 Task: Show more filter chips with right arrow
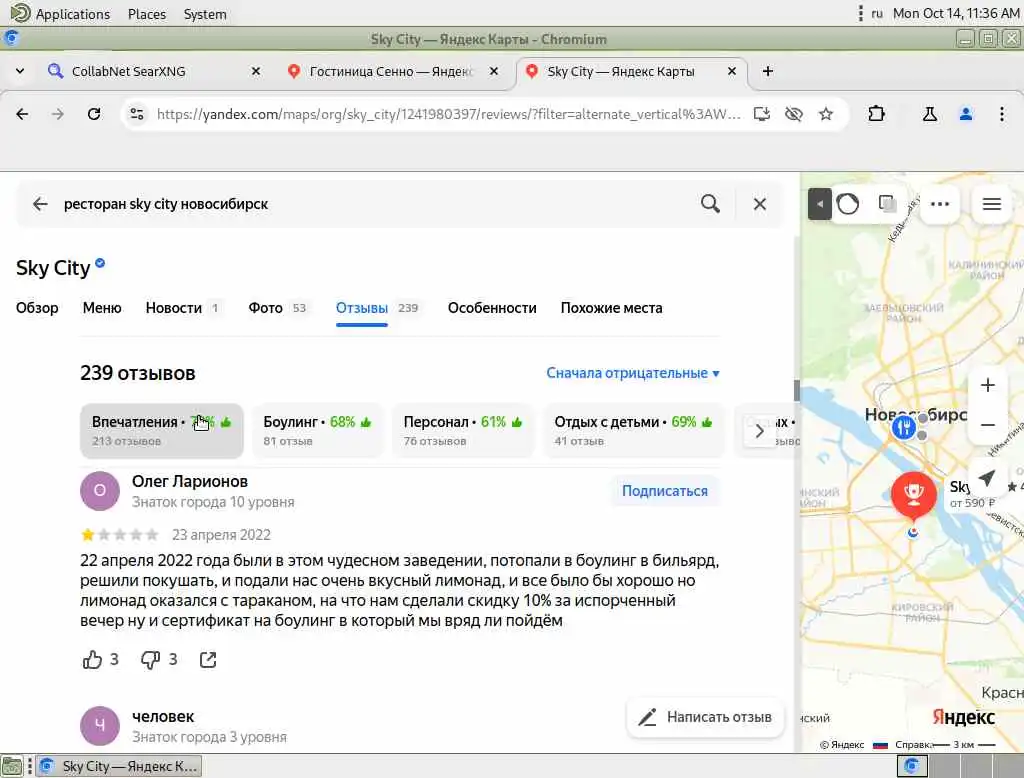pyautogui.click(x=759, y=431)
